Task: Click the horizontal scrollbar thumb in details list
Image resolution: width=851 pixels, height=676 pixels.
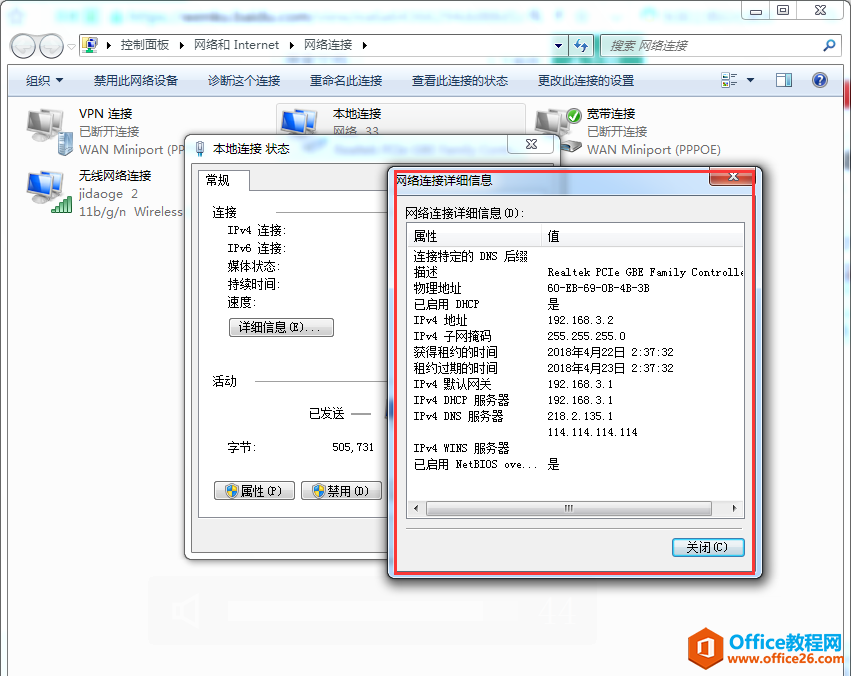Action: pyautogui.click(x=569, y=508)
